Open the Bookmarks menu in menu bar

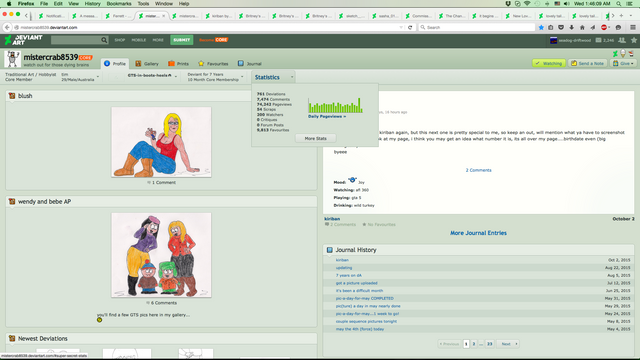(119, 4)
